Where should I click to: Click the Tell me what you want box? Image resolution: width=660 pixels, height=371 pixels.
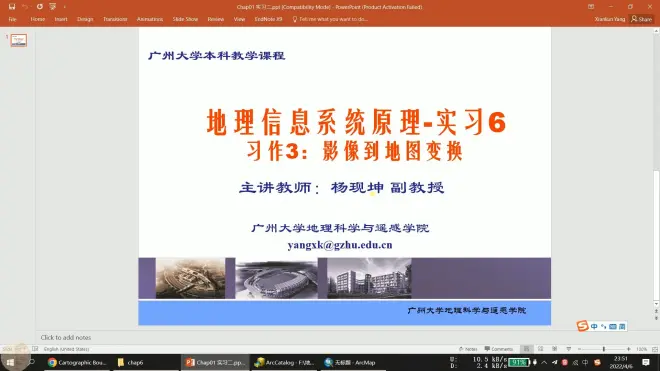pyautogui.click(x=330, y=19)
